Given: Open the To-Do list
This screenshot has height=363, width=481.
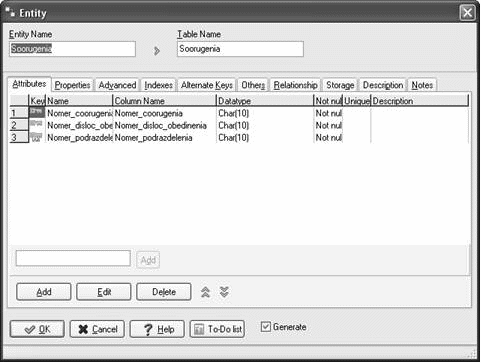Looking at the screenshot, I should [217, 329].
